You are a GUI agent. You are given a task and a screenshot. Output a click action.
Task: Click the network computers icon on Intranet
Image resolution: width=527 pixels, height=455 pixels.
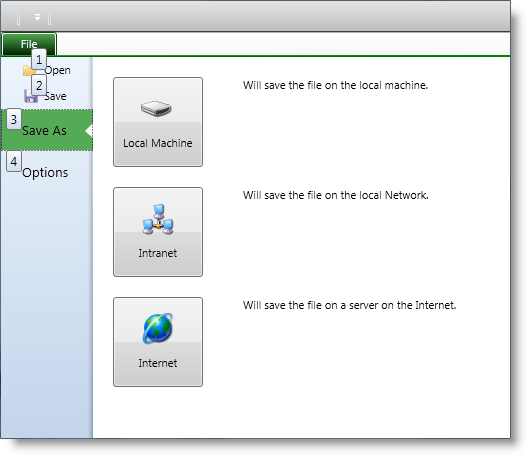pos(158,219)
